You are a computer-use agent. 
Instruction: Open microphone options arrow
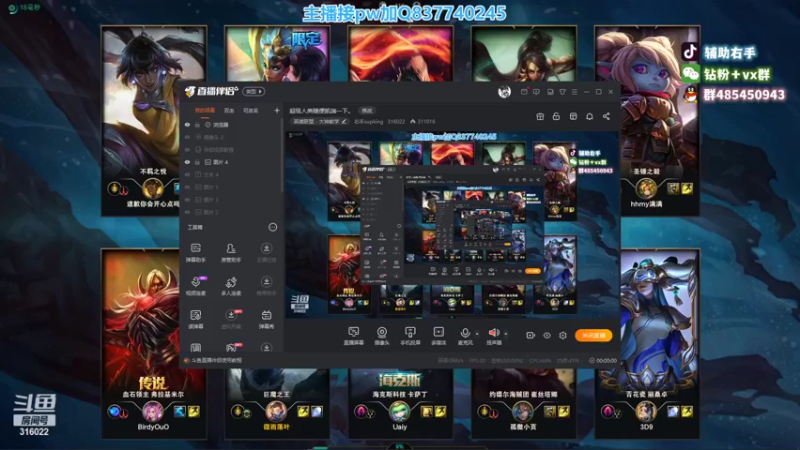[x=477, y=334]
